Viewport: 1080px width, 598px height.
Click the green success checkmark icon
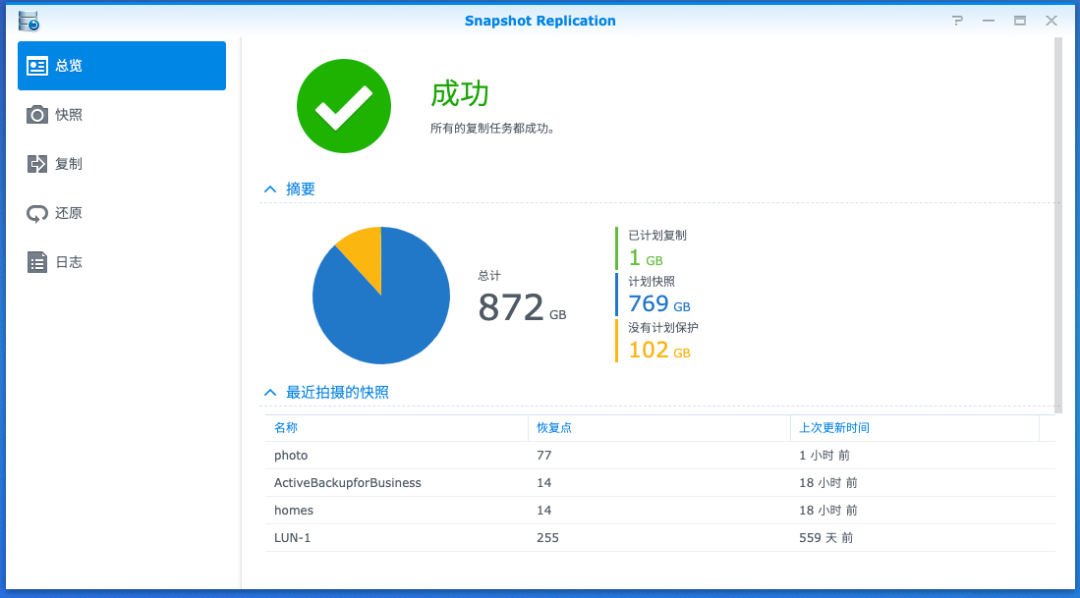pos(343,106)
